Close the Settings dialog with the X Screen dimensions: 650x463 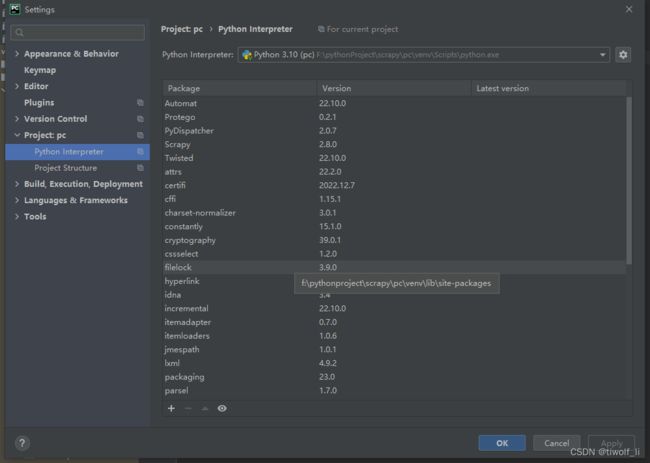coord(629,9)
